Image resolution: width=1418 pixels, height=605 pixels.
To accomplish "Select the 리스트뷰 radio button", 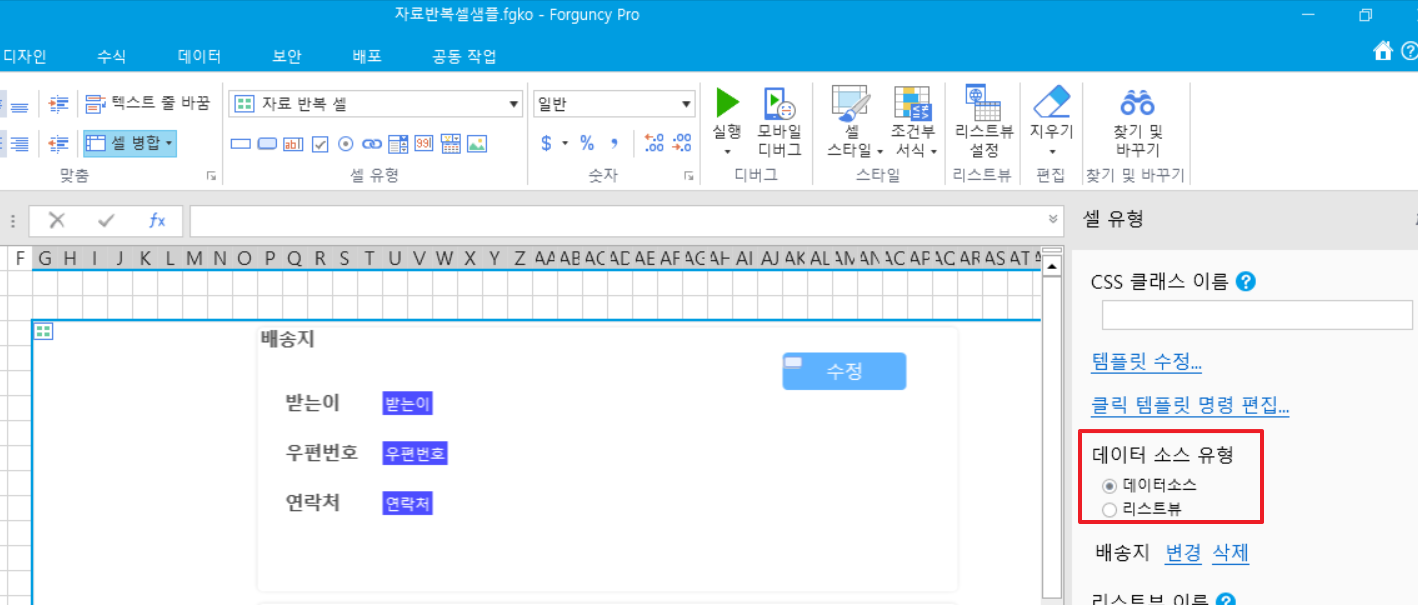I will [1109, 510].
